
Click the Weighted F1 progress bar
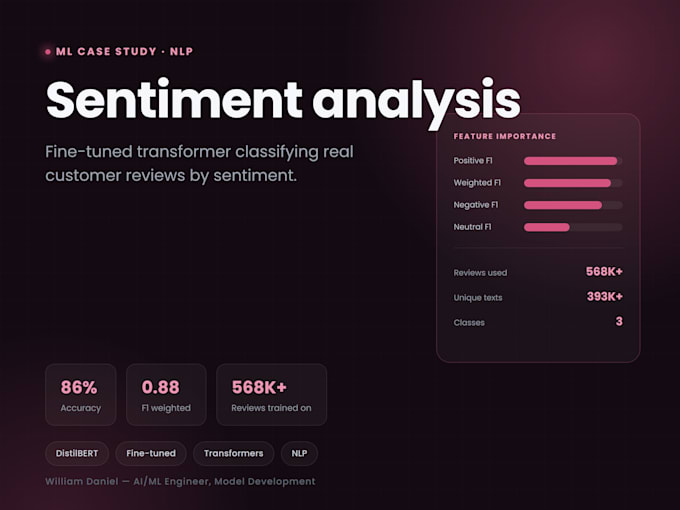coord(573,183)
